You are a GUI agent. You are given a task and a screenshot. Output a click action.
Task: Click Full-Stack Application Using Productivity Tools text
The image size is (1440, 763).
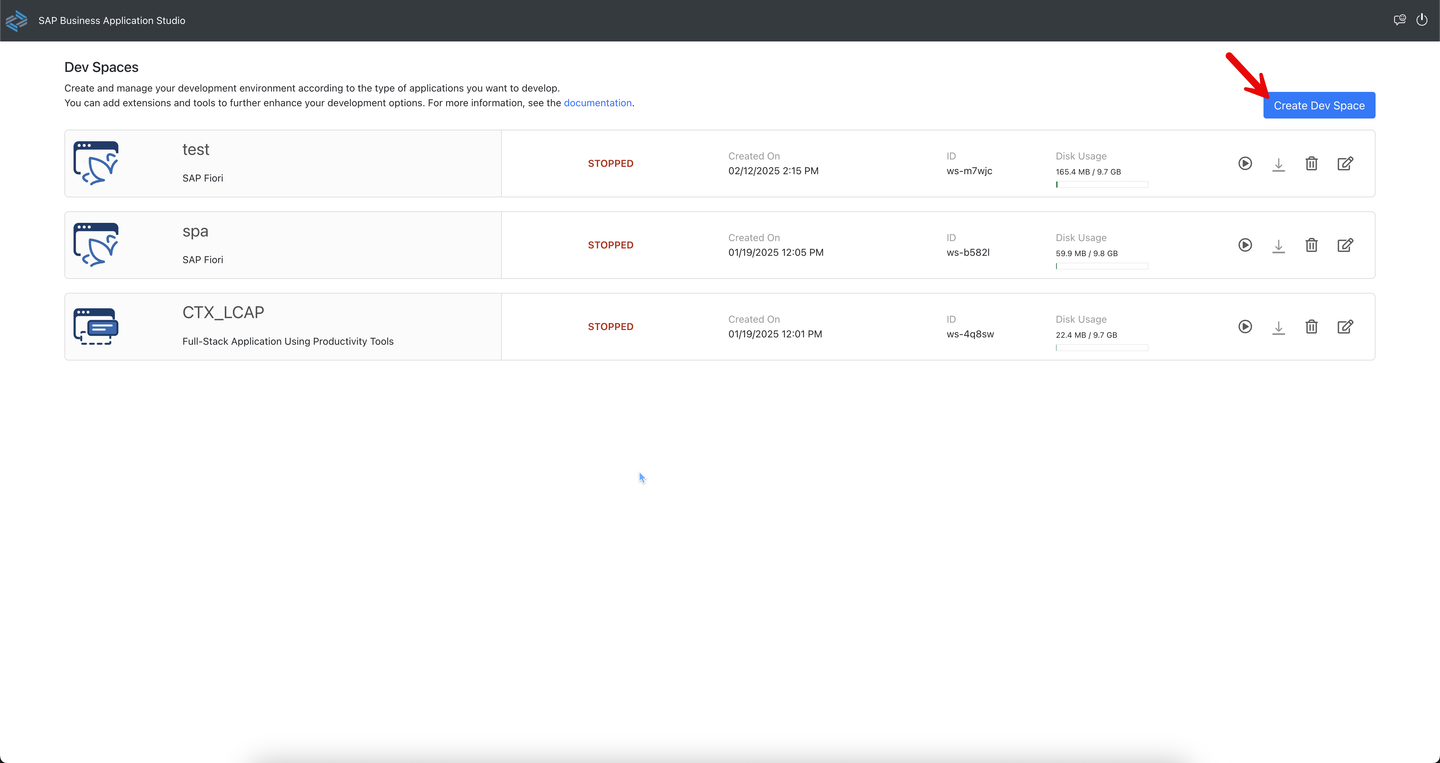pos(288,341)
